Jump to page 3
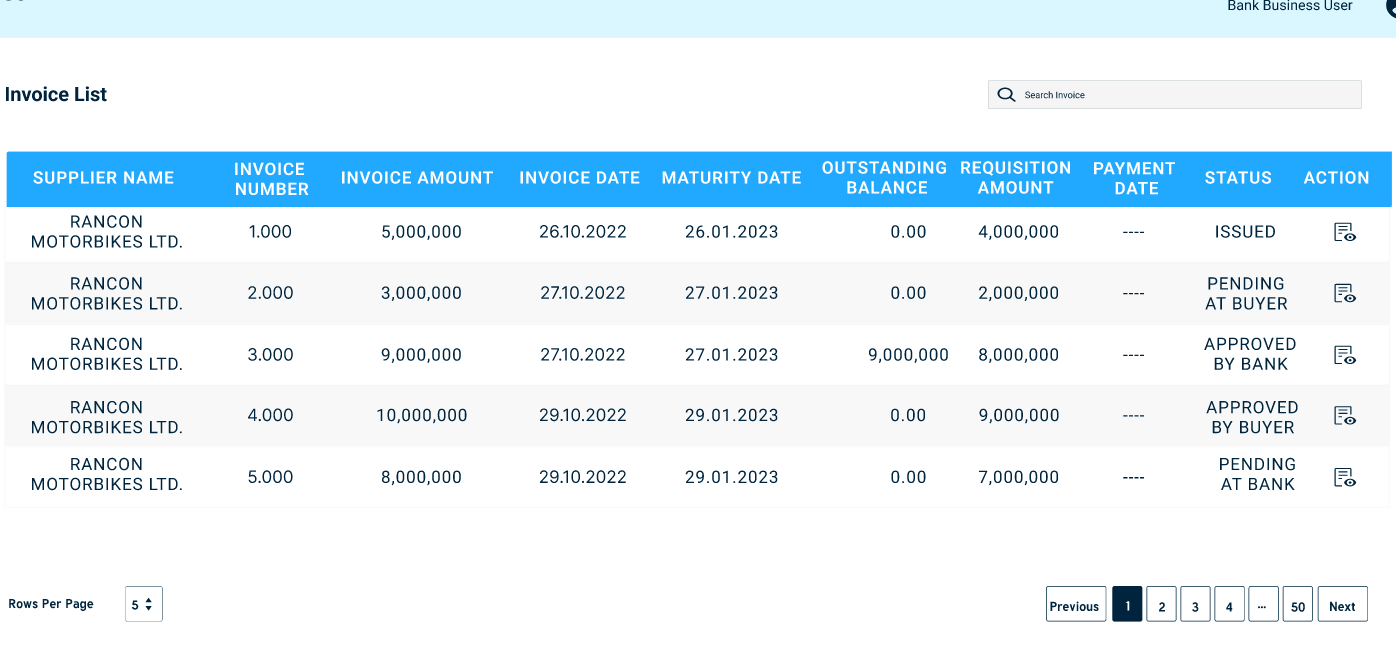1396x650 pixels. pos(1195,604)
